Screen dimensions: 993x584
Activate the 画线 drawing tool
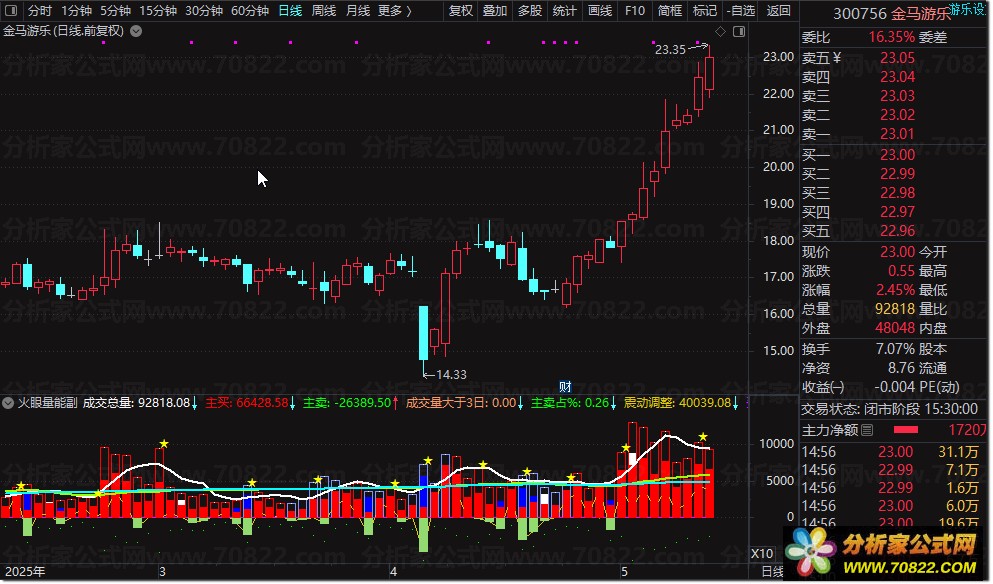click(x=600, y=11)
